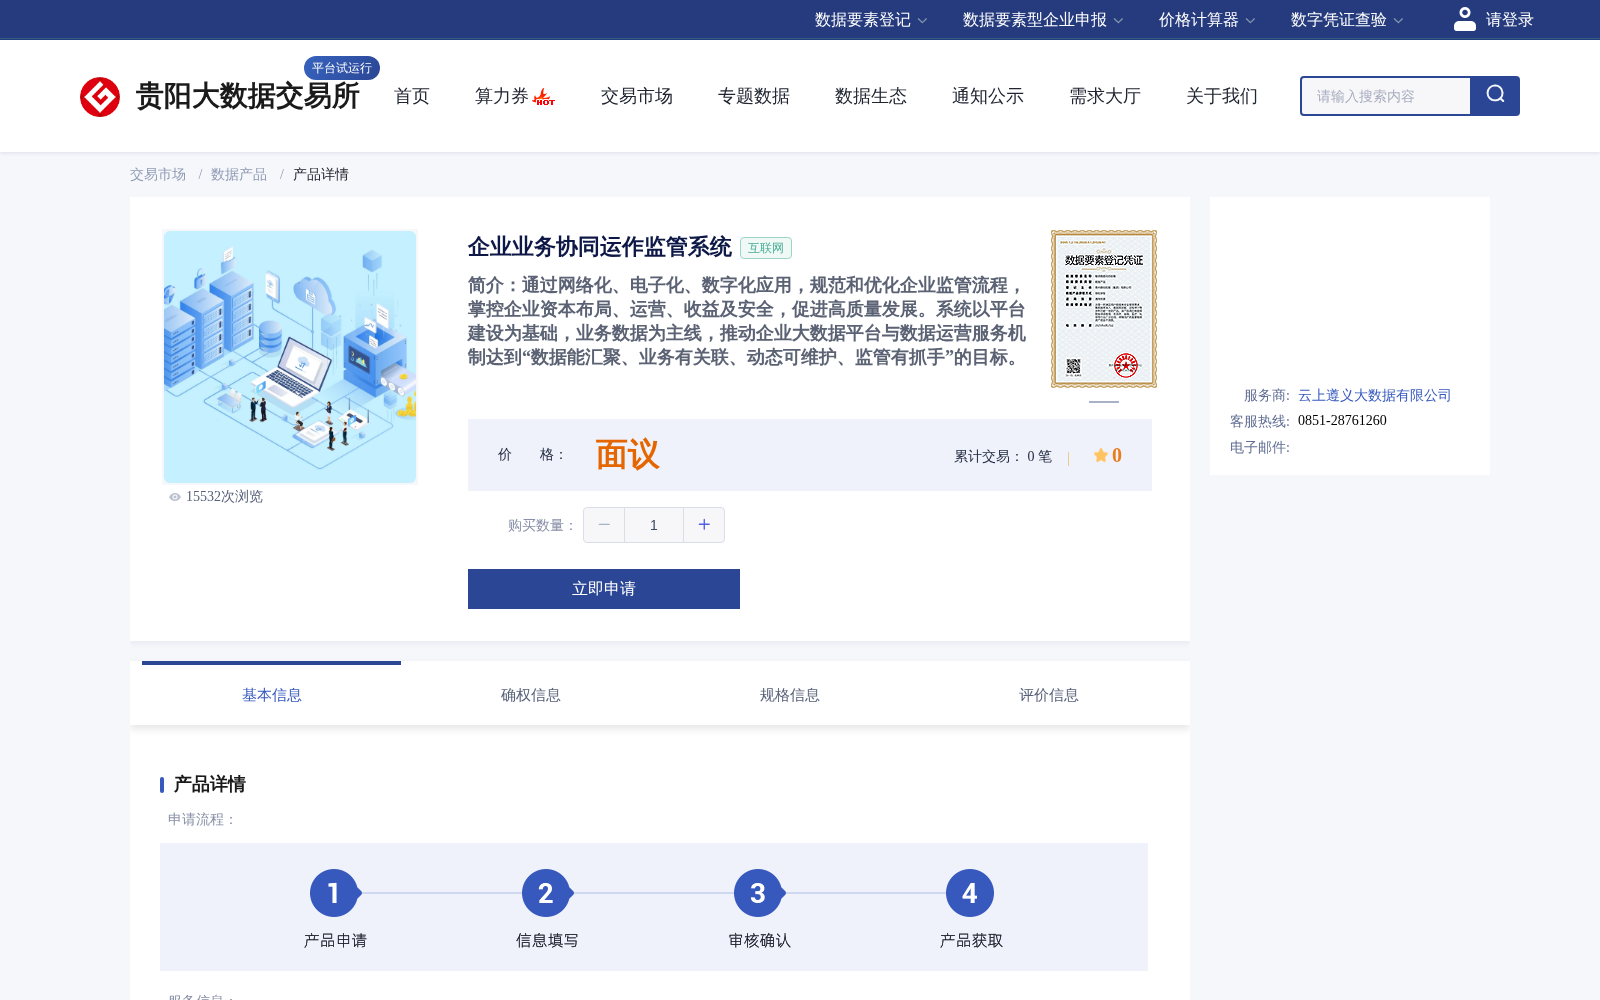Click the search magnifier button
The width and height of the screenshot is (1600, 1000).
pos(1495,96)
